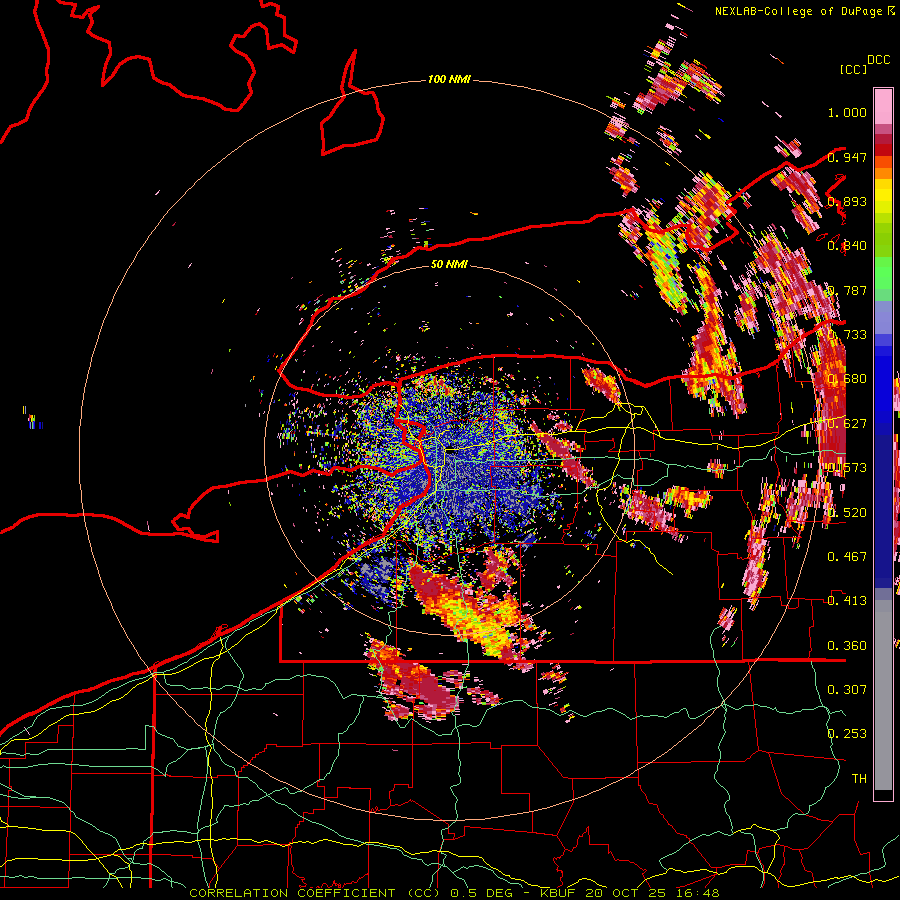The height and width of the screenshot is (900, 900).
Task: Click the radar site marker at map center
Action: click(451, 451)
